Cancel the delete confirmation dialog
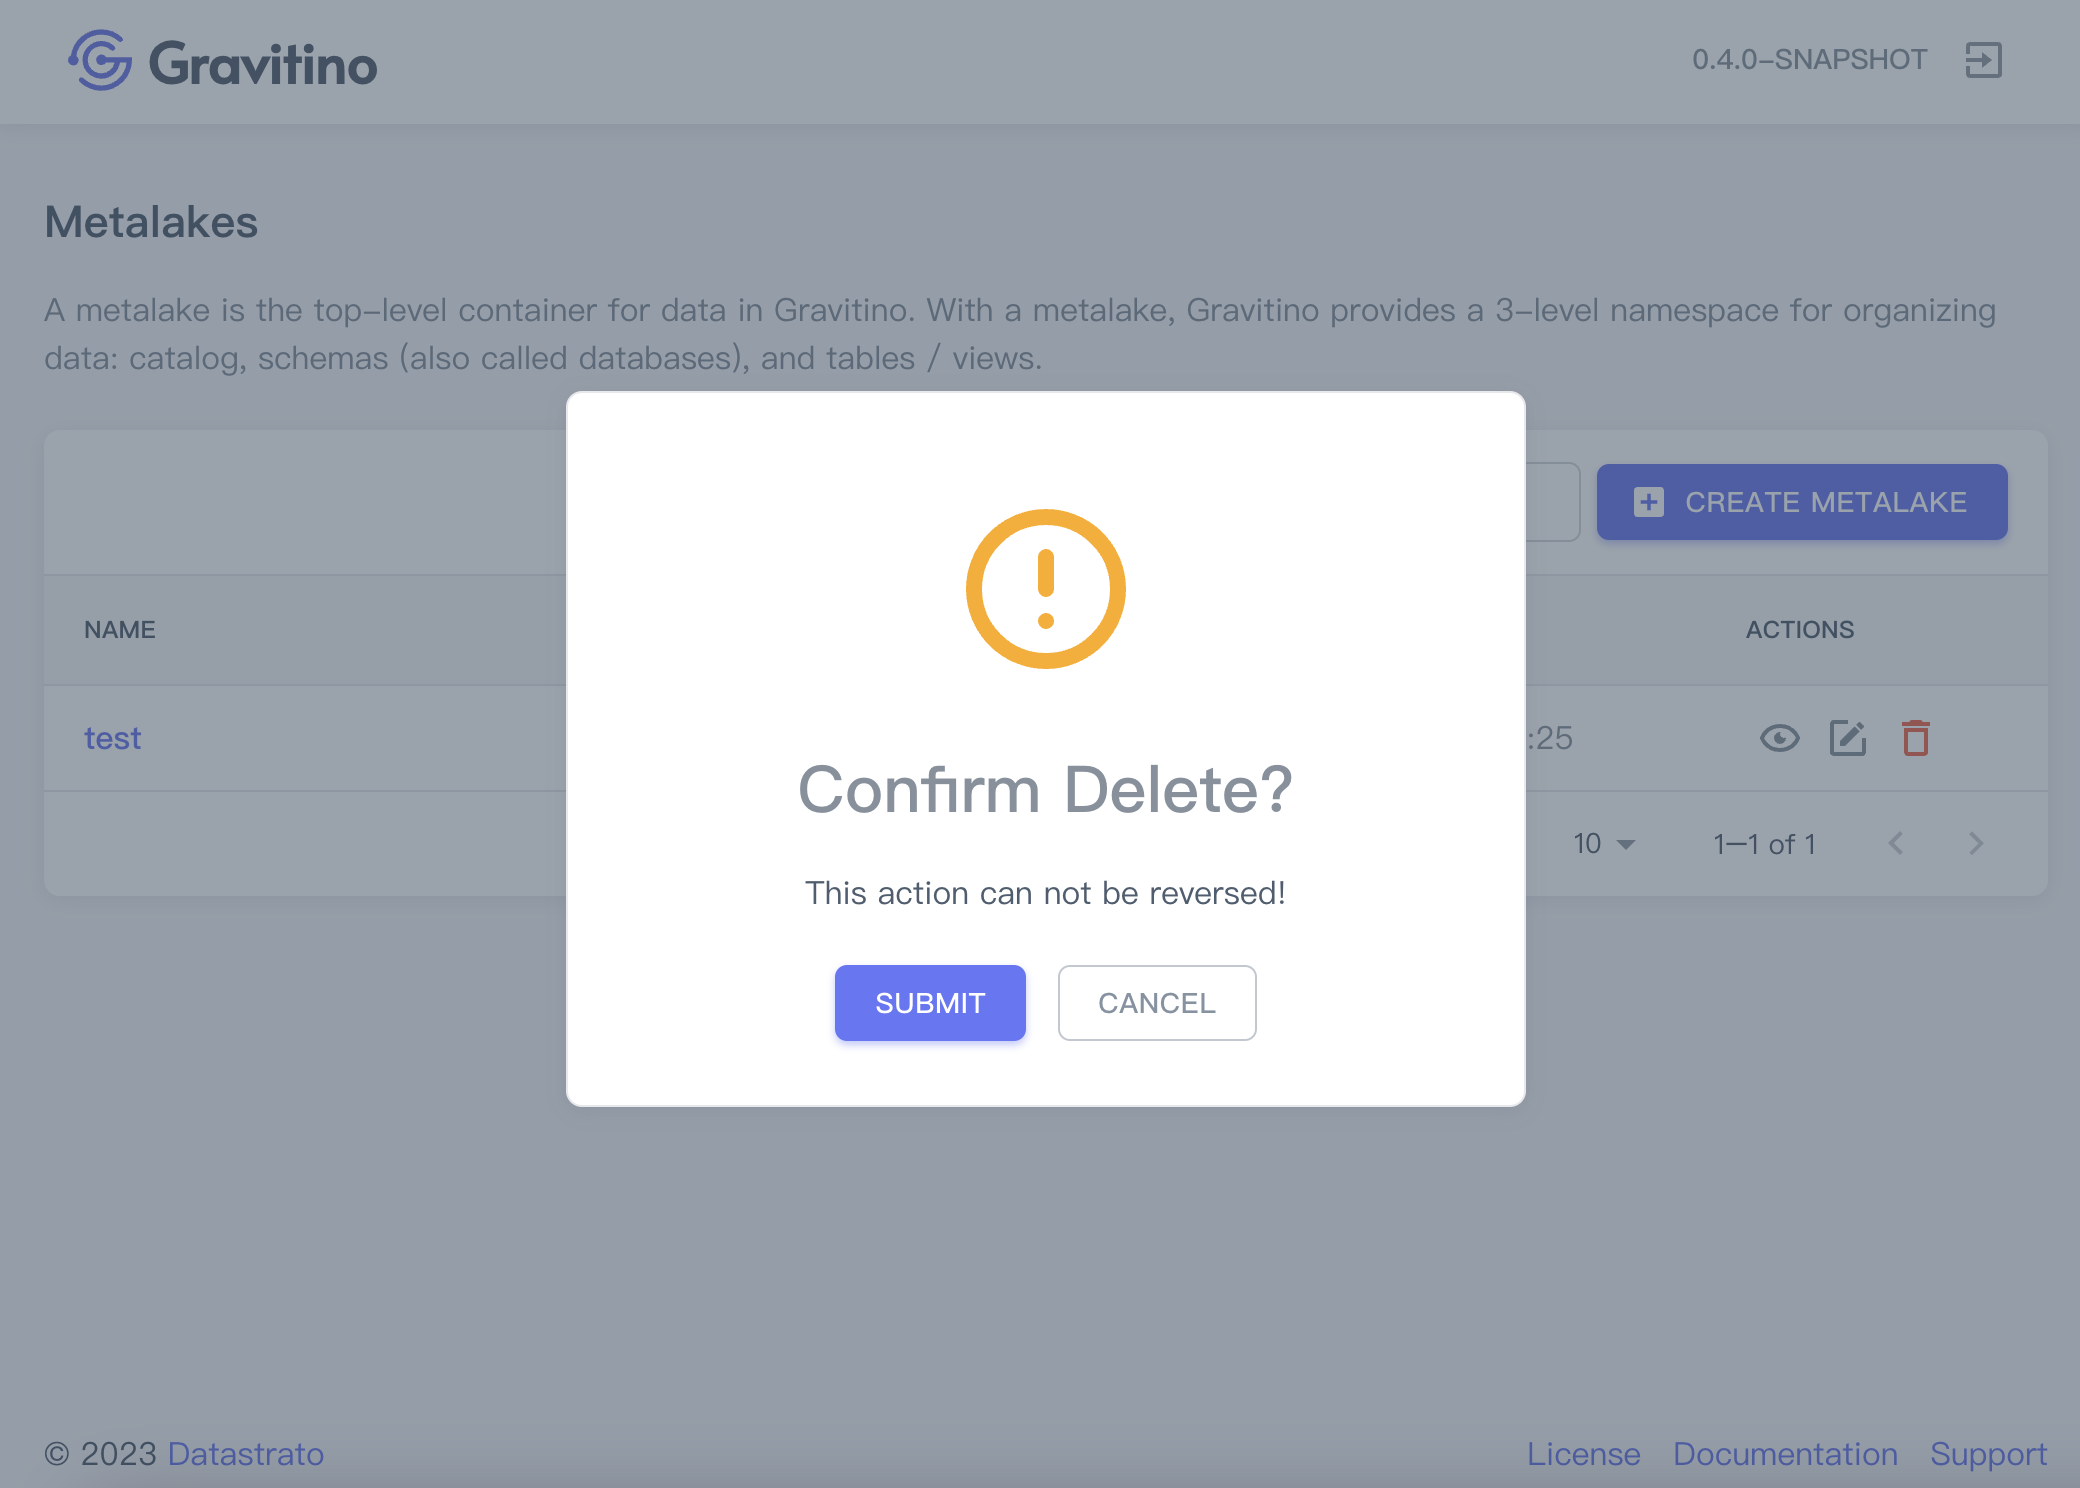 (x=1156, y=1002)
